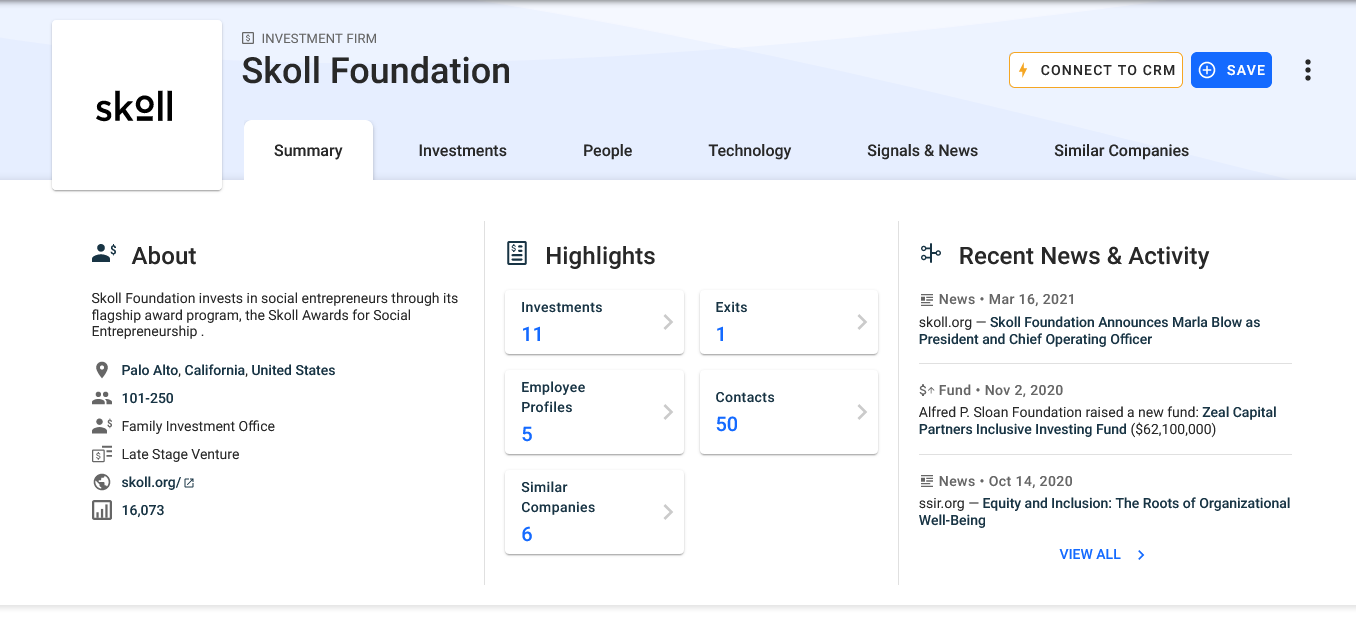
Task: Click the plus circle icon in Save button
Action: point(1207,70)
